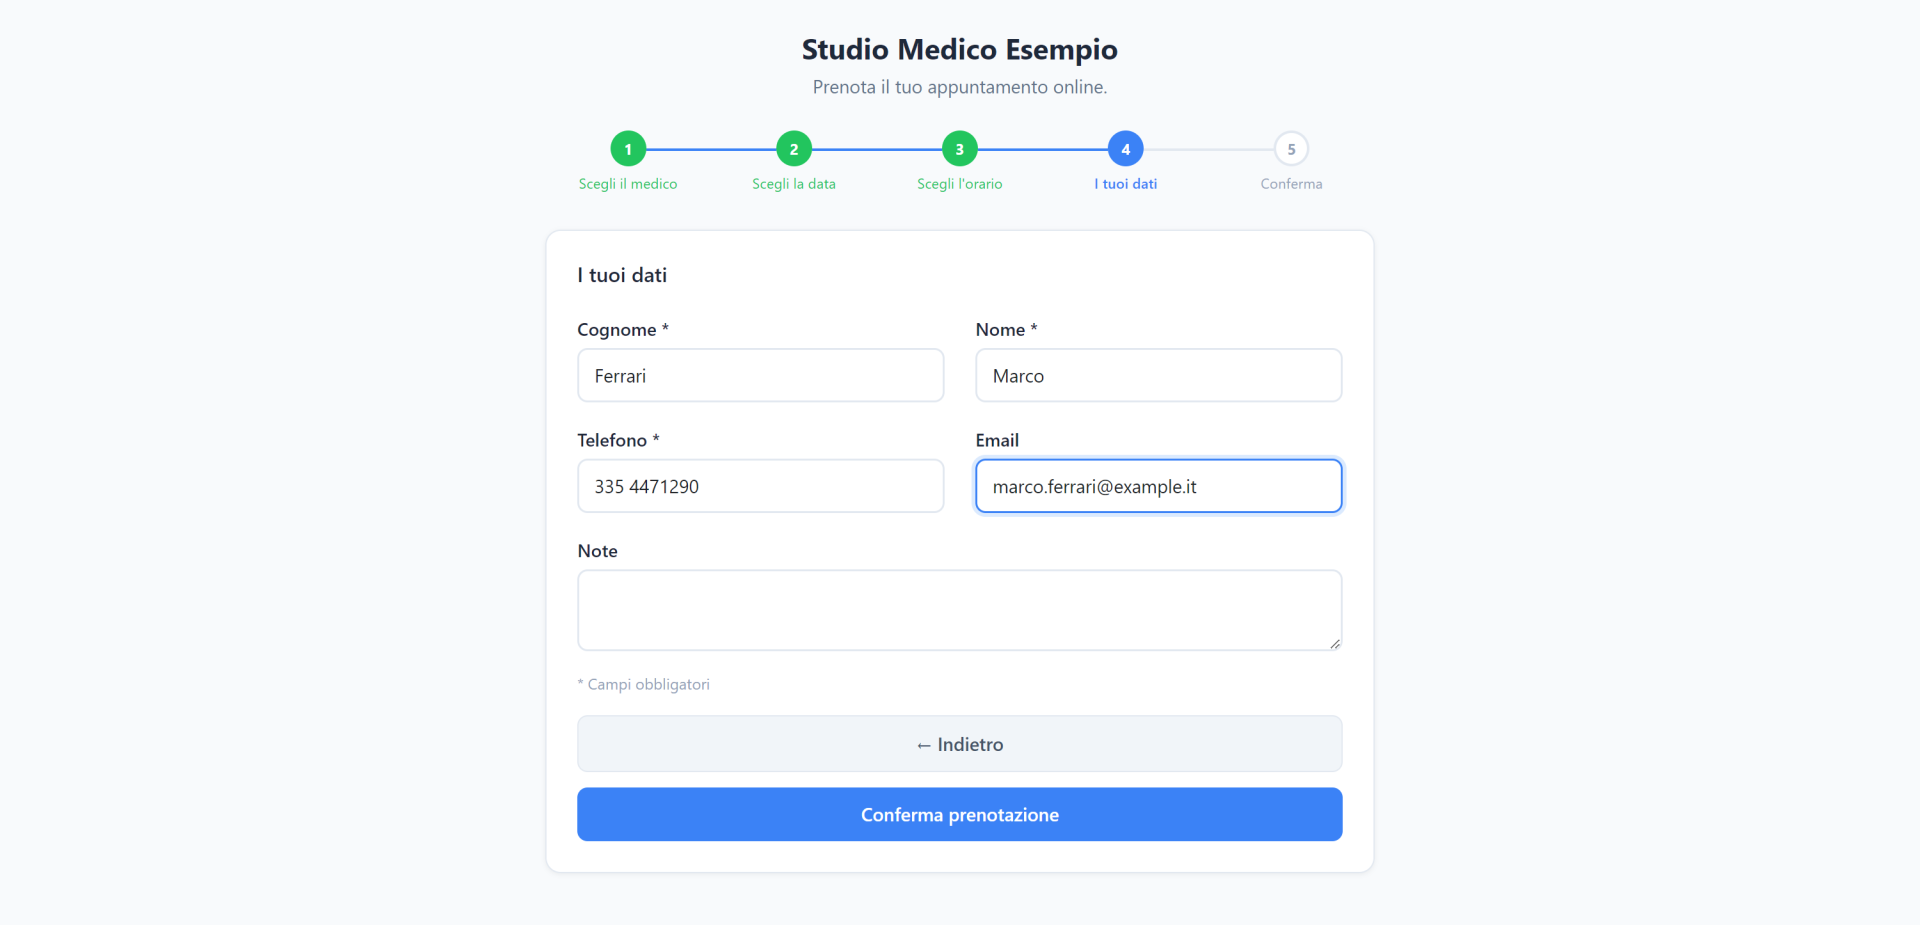
Task: Click the Scegli il medico step label
Action: (628, 184)
